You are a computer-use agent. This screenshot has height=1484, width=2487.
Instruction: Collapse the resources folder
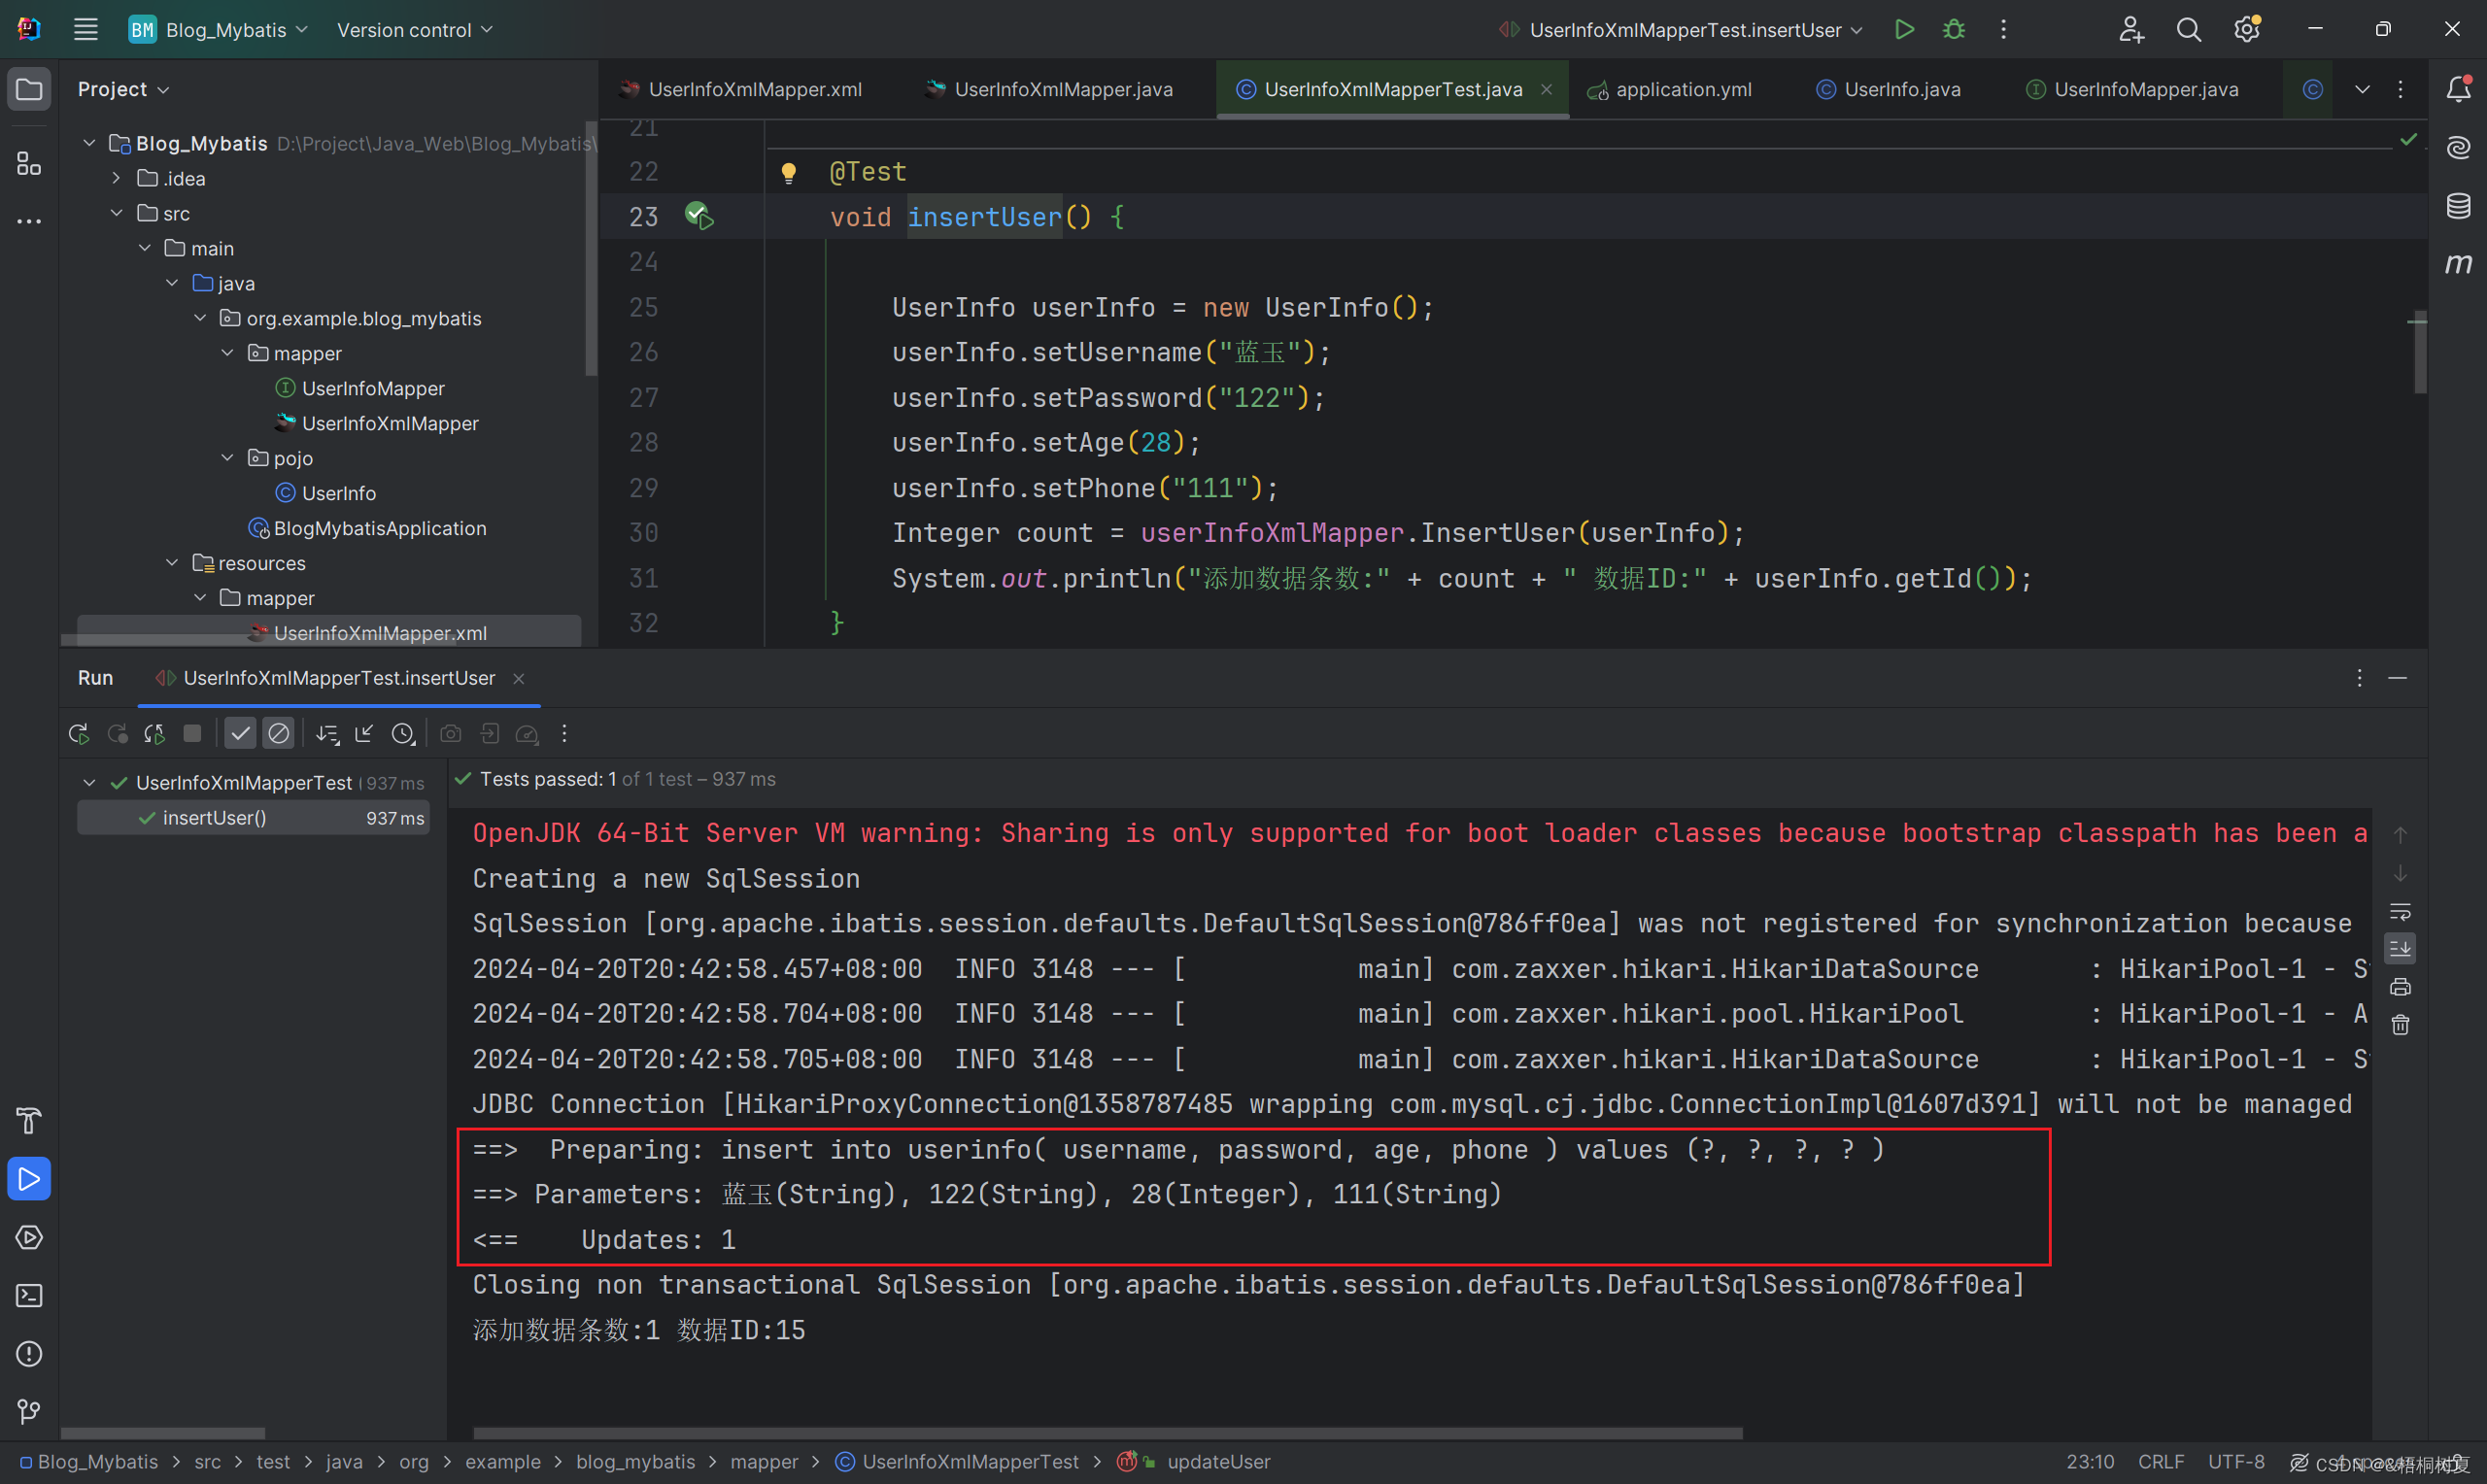point(172,563)
